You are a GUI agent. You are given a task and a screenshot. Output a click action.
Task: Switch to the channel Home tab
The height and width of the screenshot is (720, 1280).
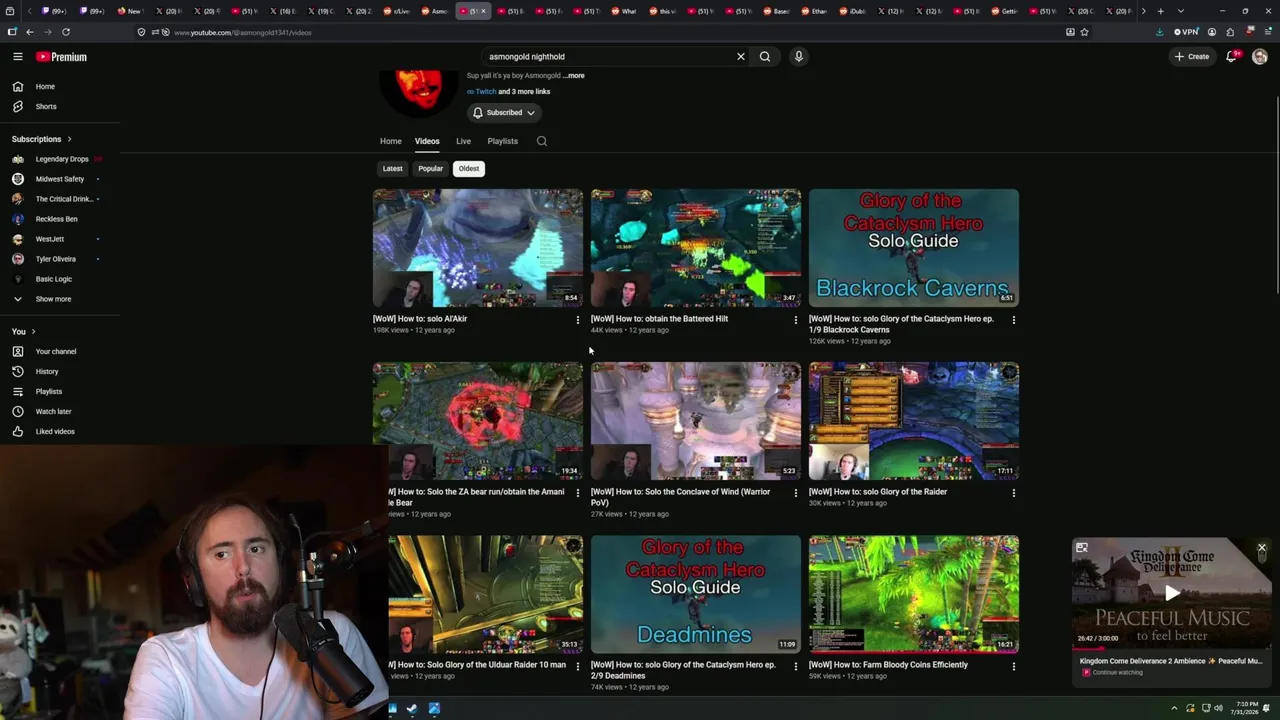point(391,141)
